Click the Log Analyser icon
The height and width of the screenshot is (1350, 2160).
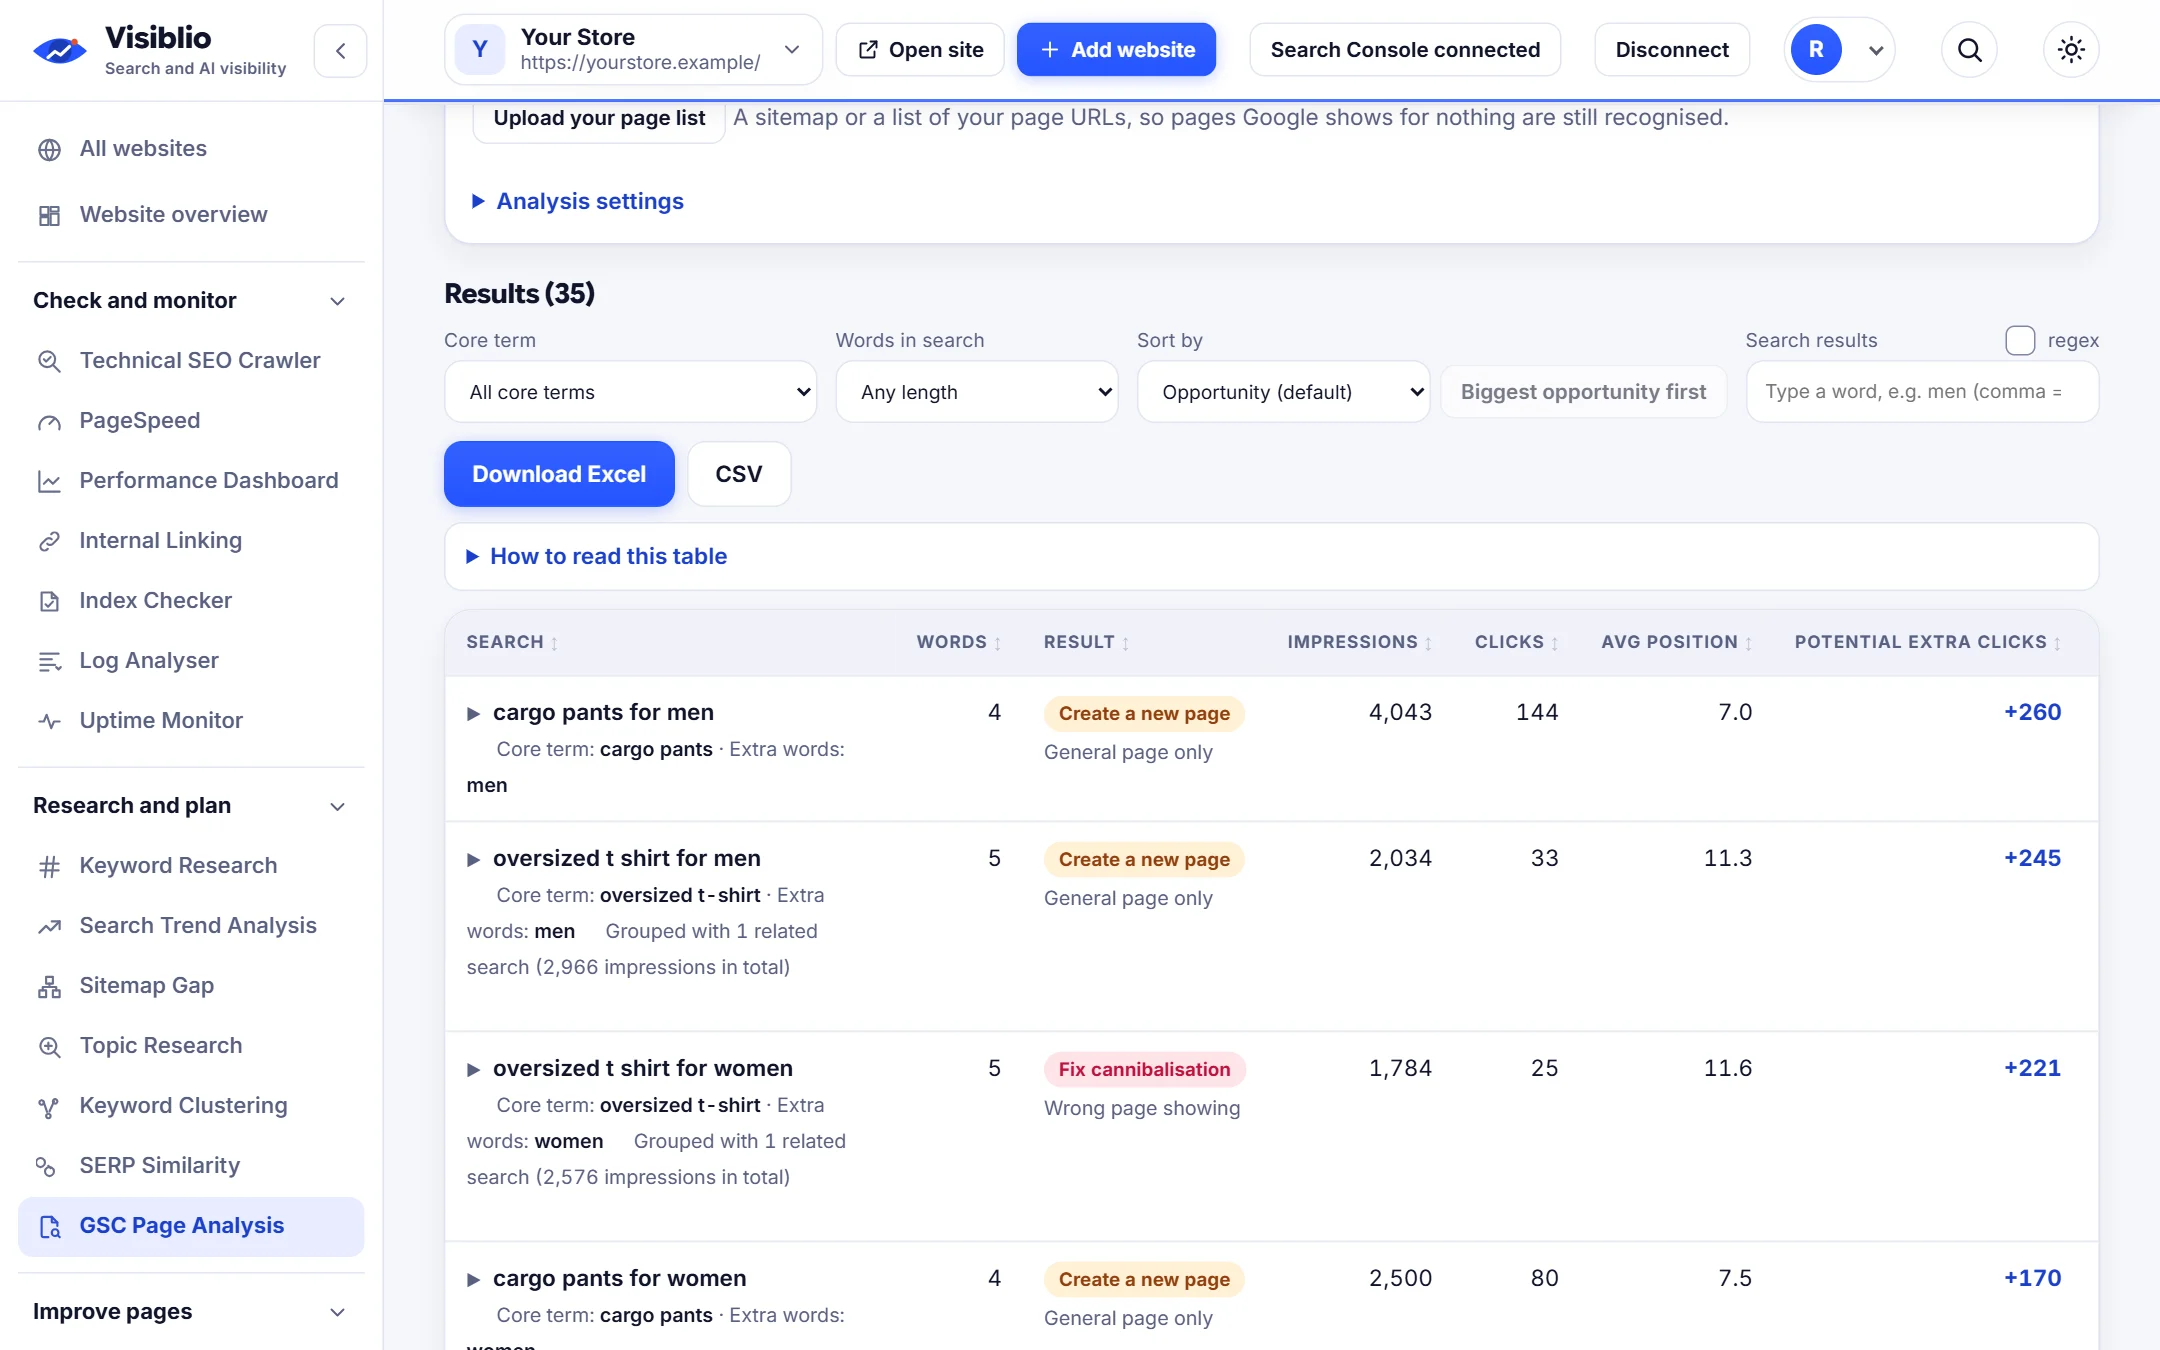pos(49,661)
